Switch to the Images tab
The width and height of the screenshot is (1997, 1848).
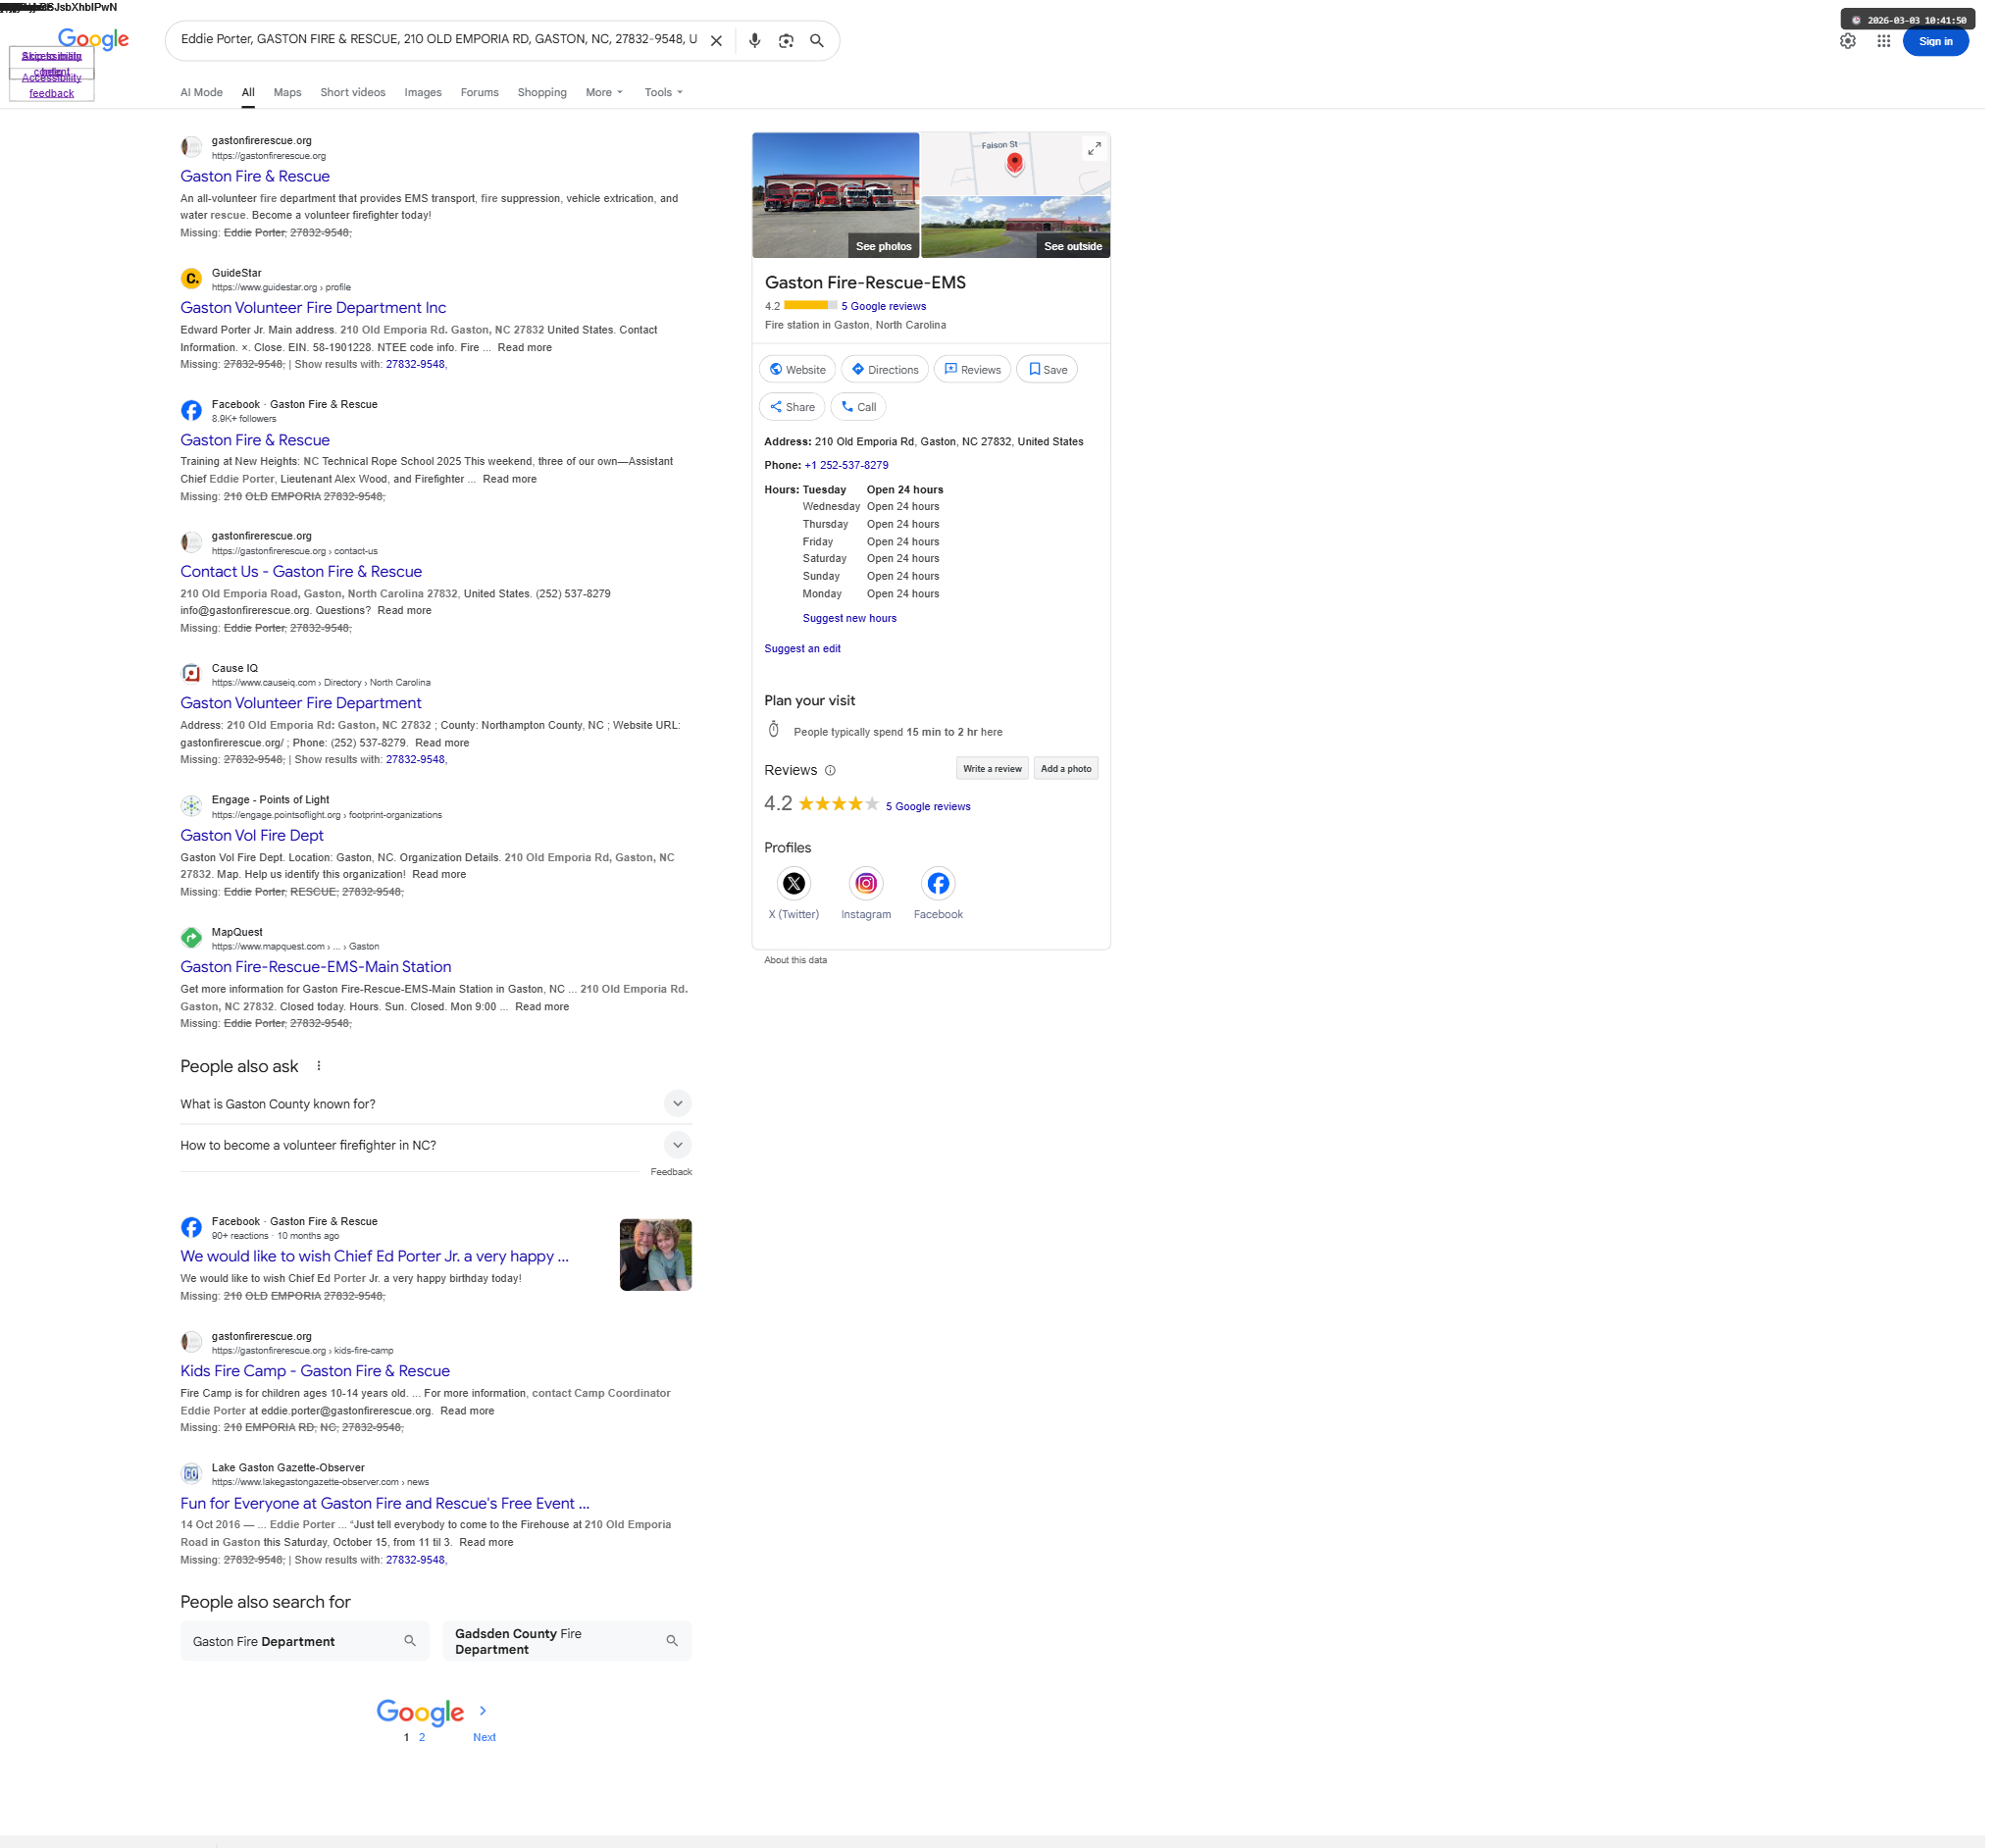coord(423,93)
